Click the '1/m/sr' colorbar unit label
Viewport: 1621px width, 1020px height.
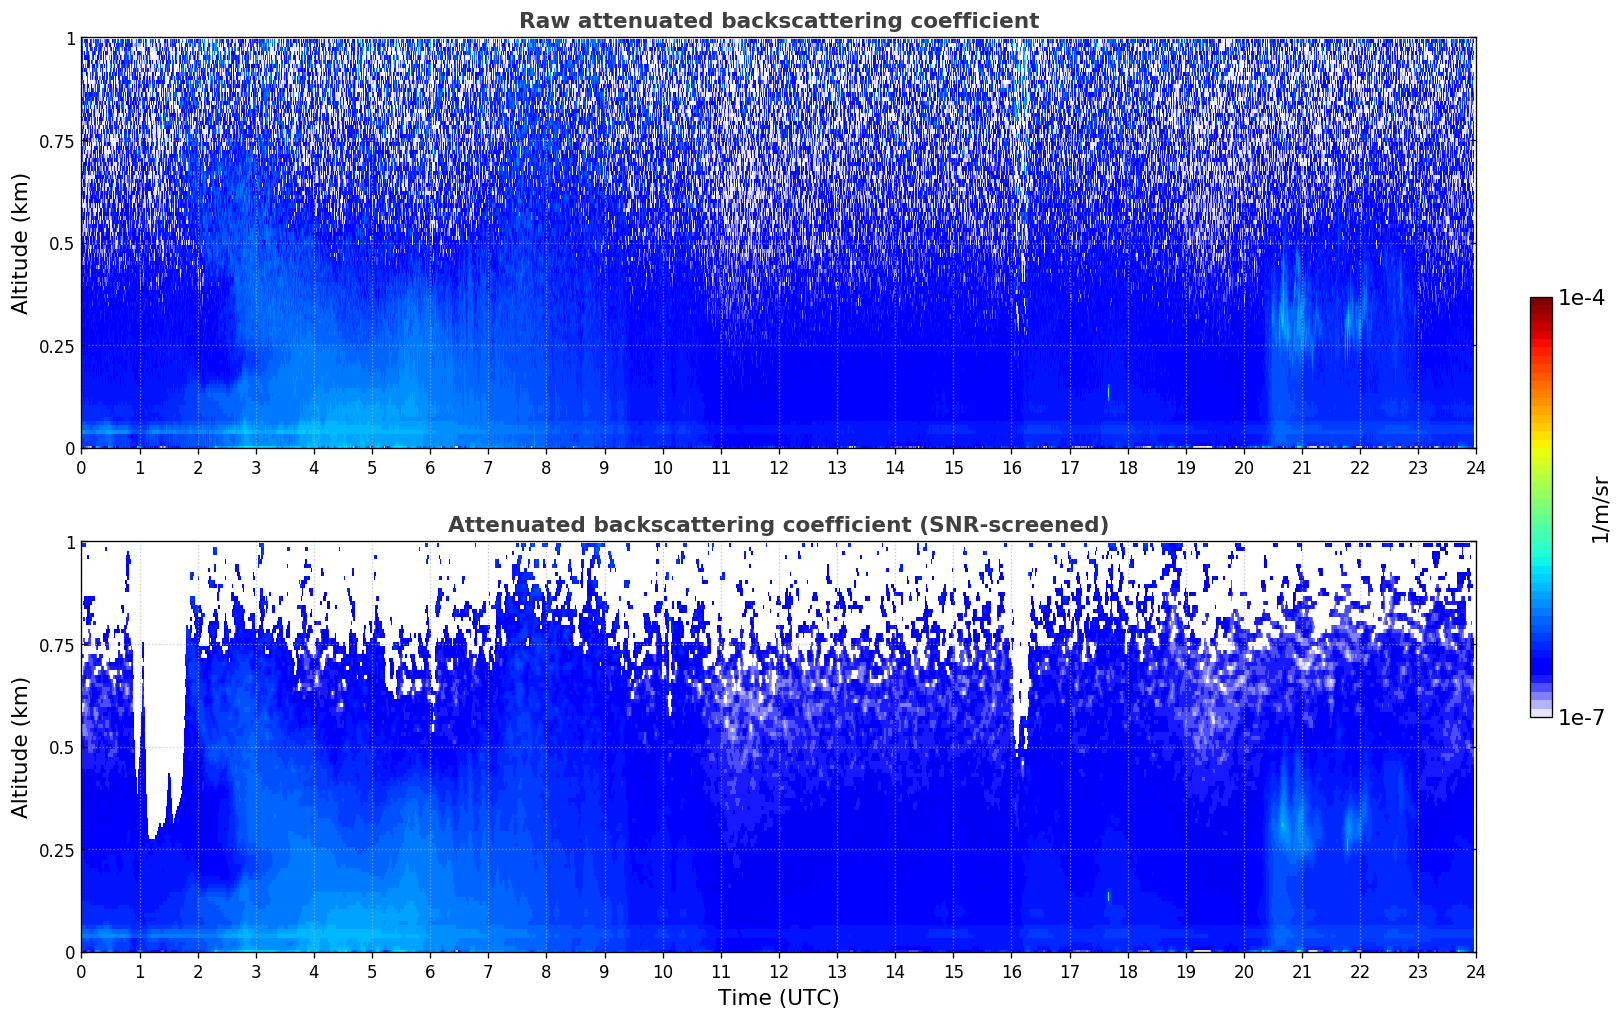tap(1600, 509)
